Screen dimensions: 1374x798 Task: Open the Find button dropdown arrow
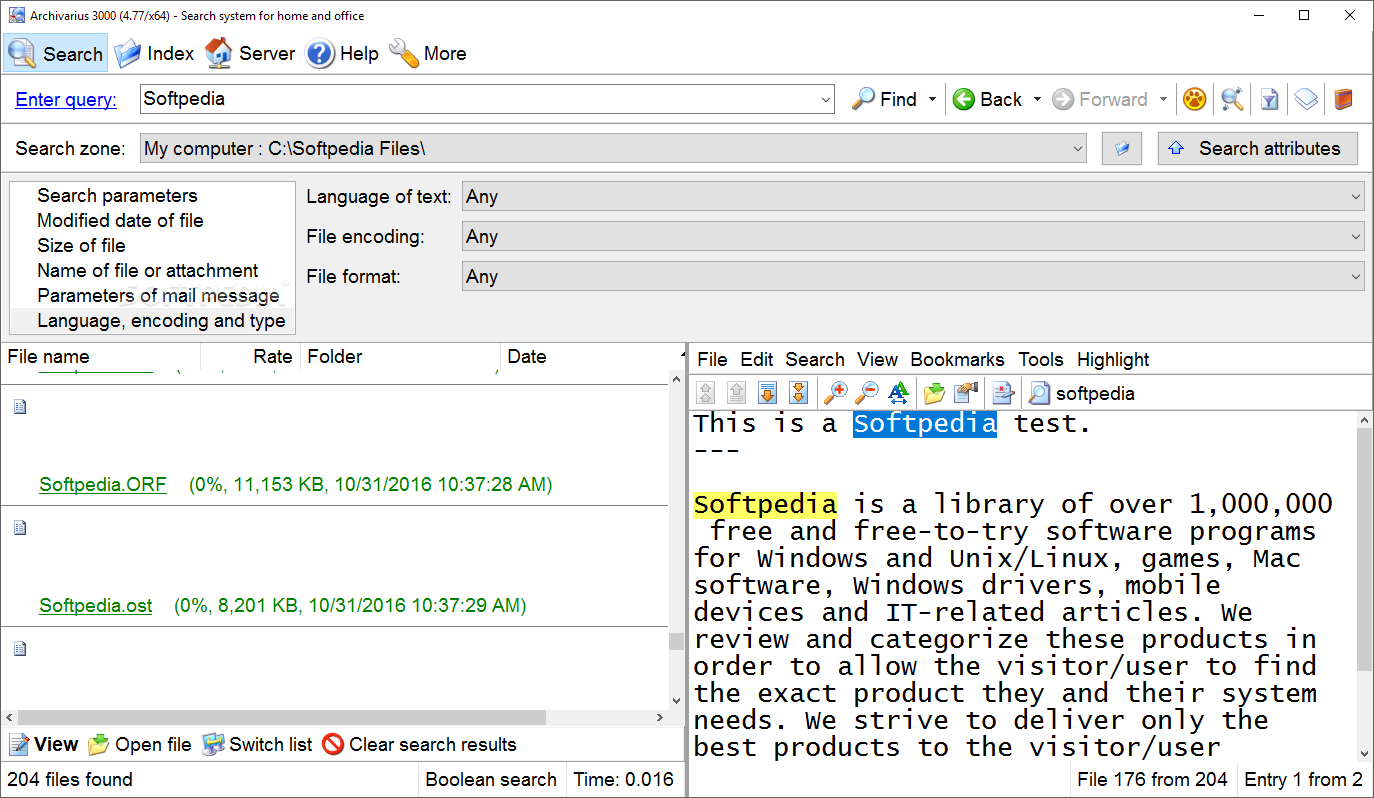click(x=932, y=99)
